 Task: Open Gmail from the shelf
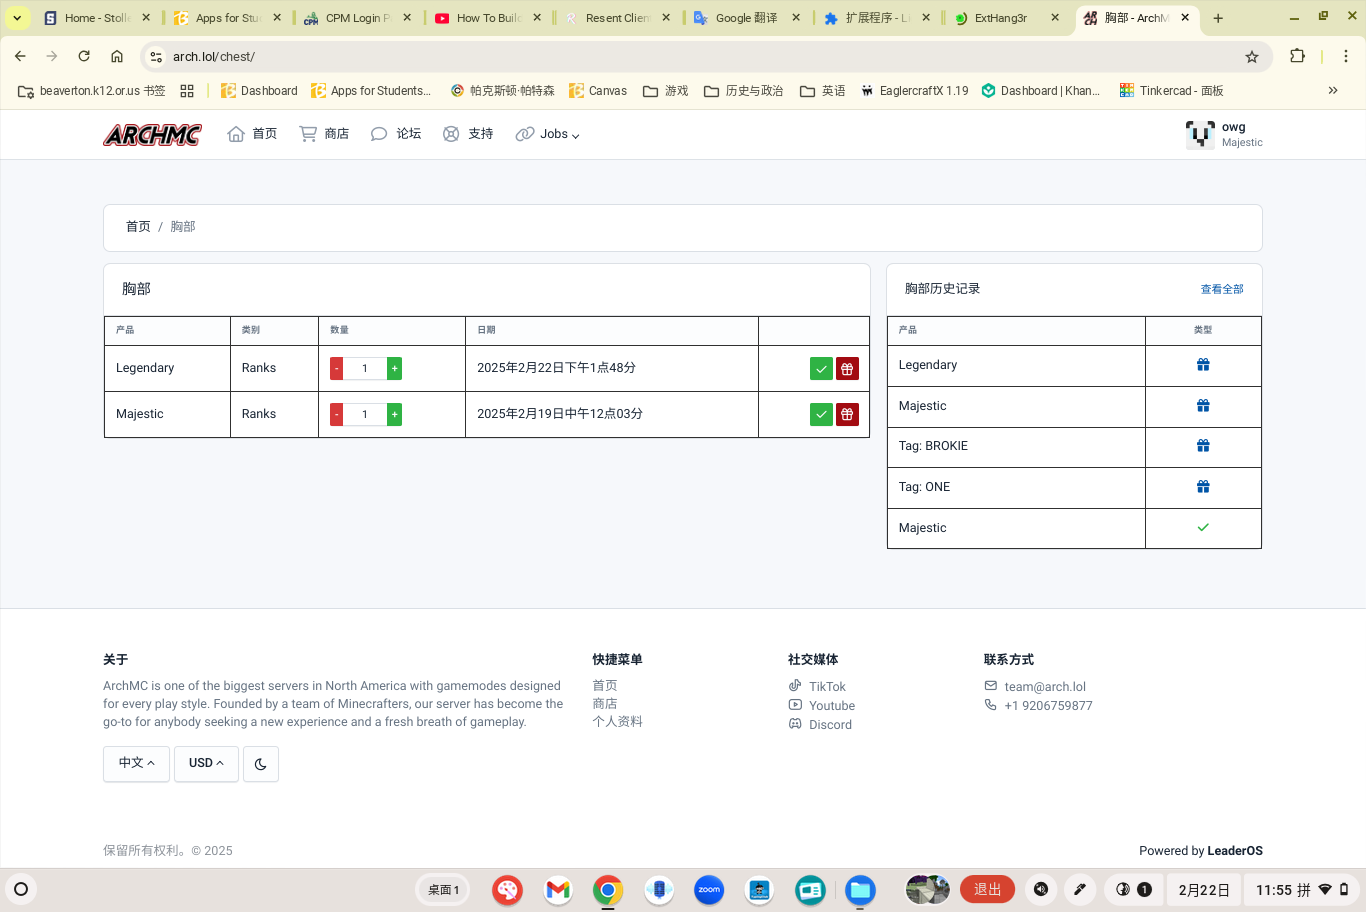coord(558,889)
